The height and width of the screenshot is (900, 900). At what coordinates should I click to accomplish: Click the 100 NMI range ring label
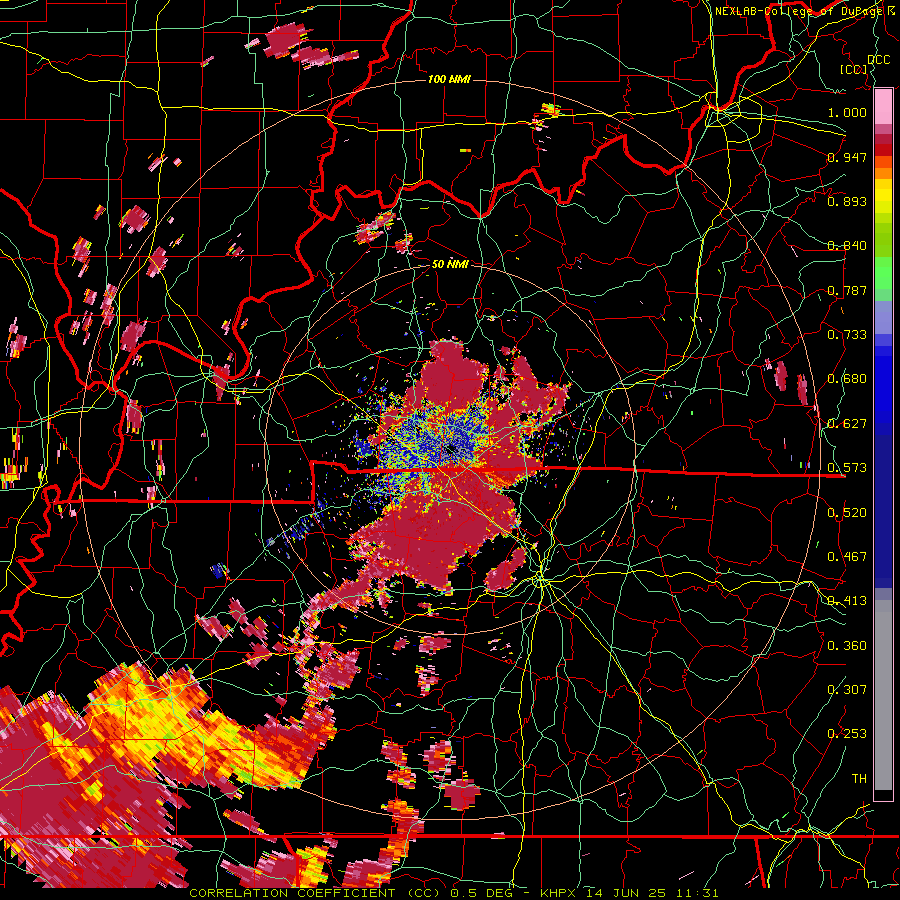tap(449, 79)
